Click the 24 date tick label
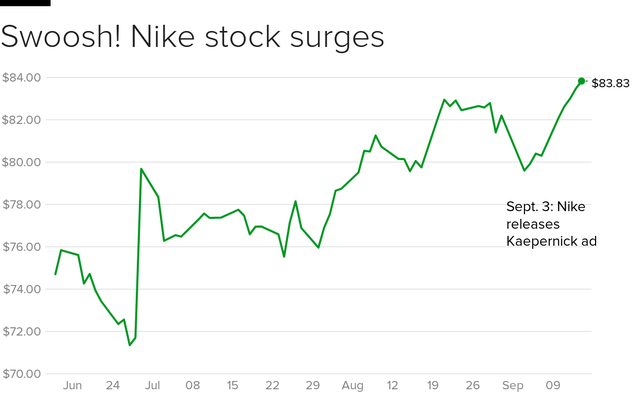The width and height of the screenshot is (640, 413). 112,384
